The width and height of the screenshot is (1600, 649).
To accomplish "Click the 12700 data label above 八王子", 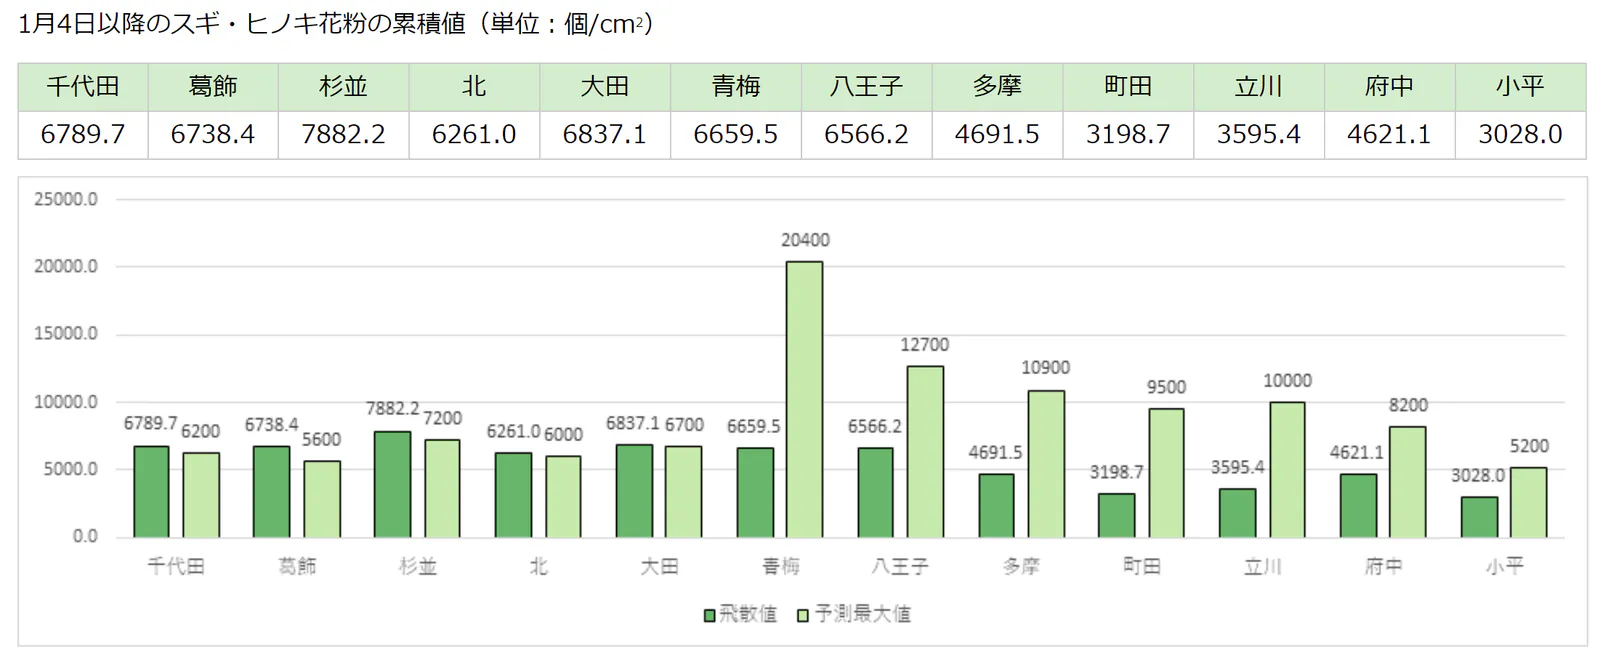I will point(925,345).
